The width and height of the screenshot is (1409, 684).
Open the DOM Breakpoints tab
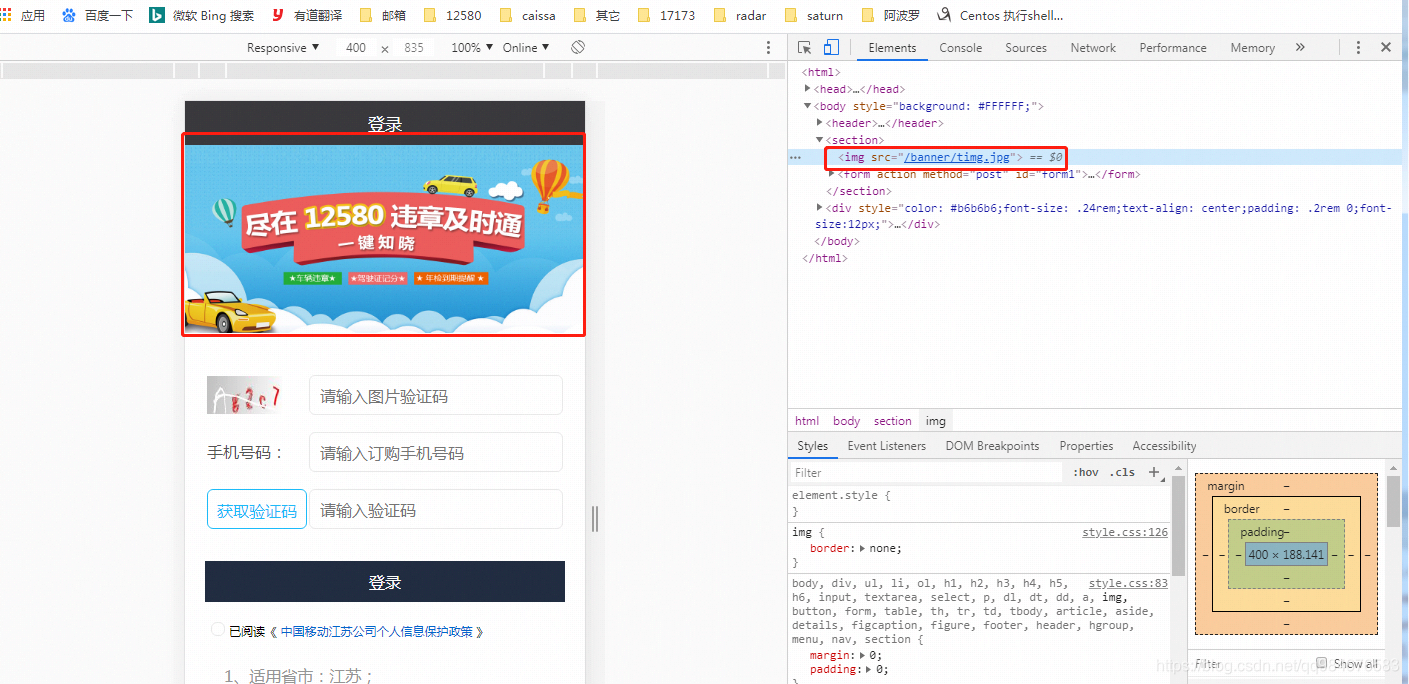[992, 446]
